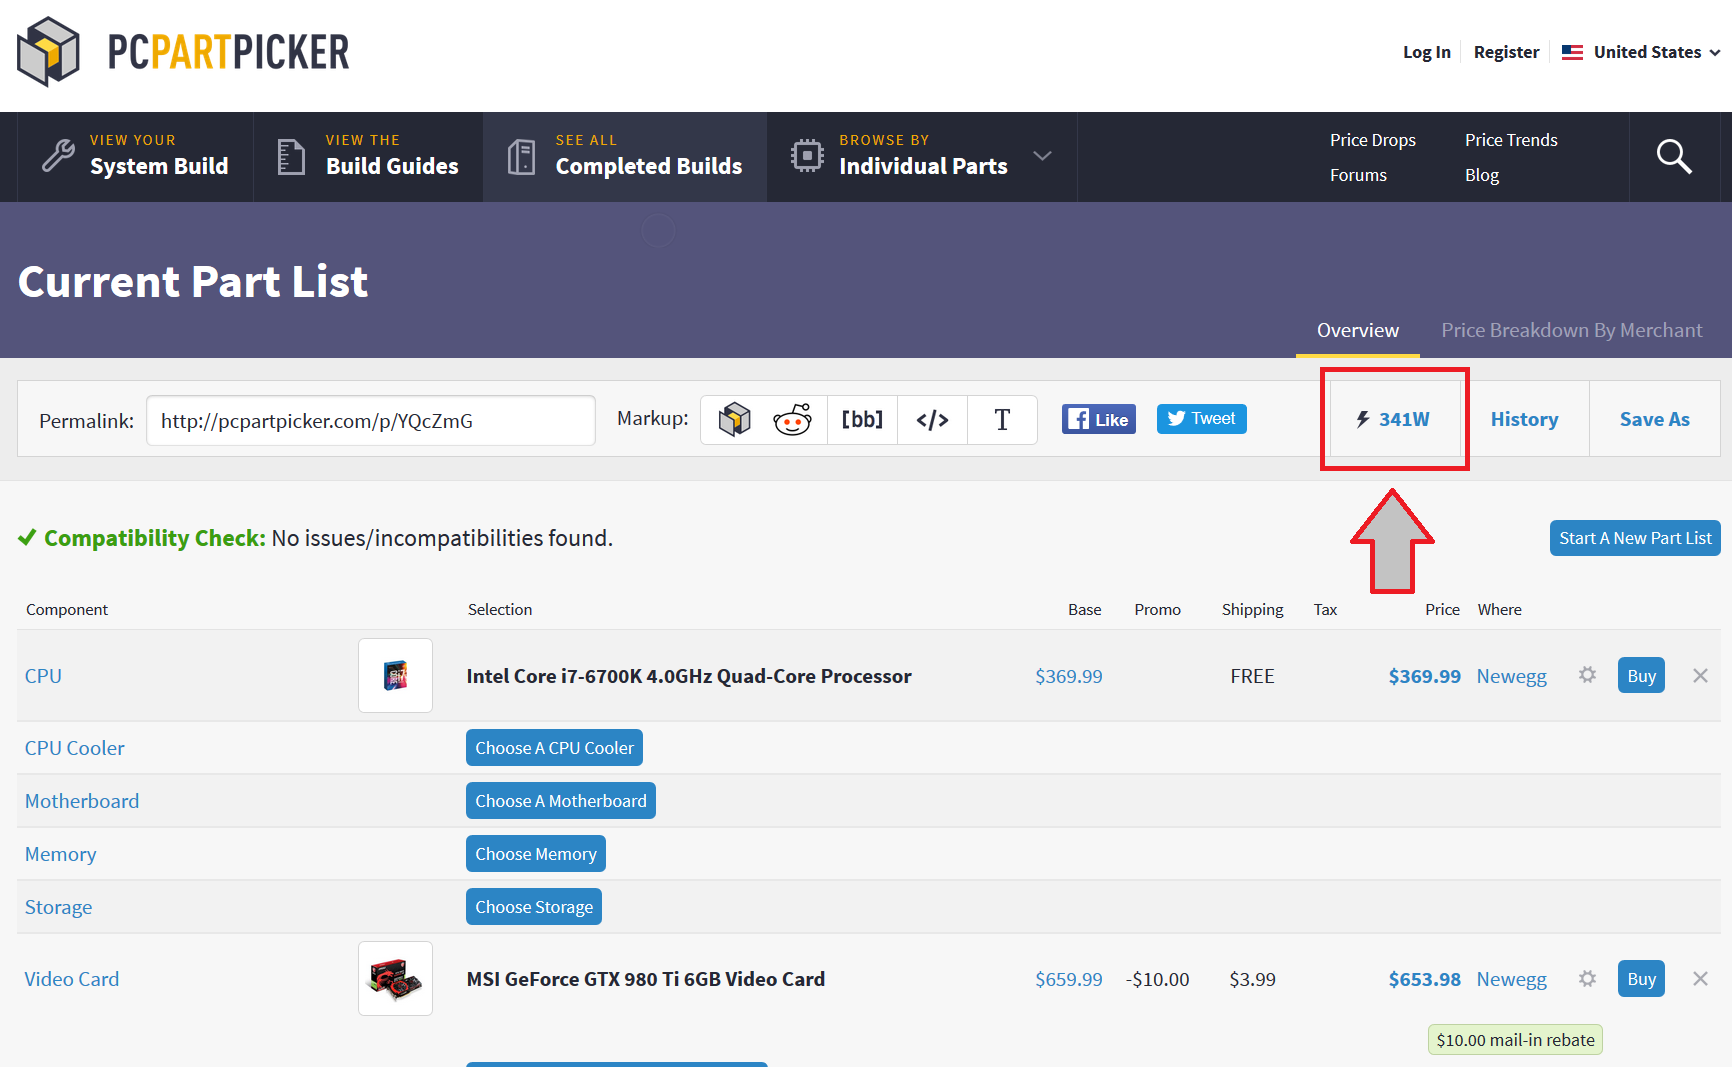Image resolution: width=1732 pixels, height=1067 pixels.
Task: Click the $653.98 video card total price
Action: point(1425,979)
